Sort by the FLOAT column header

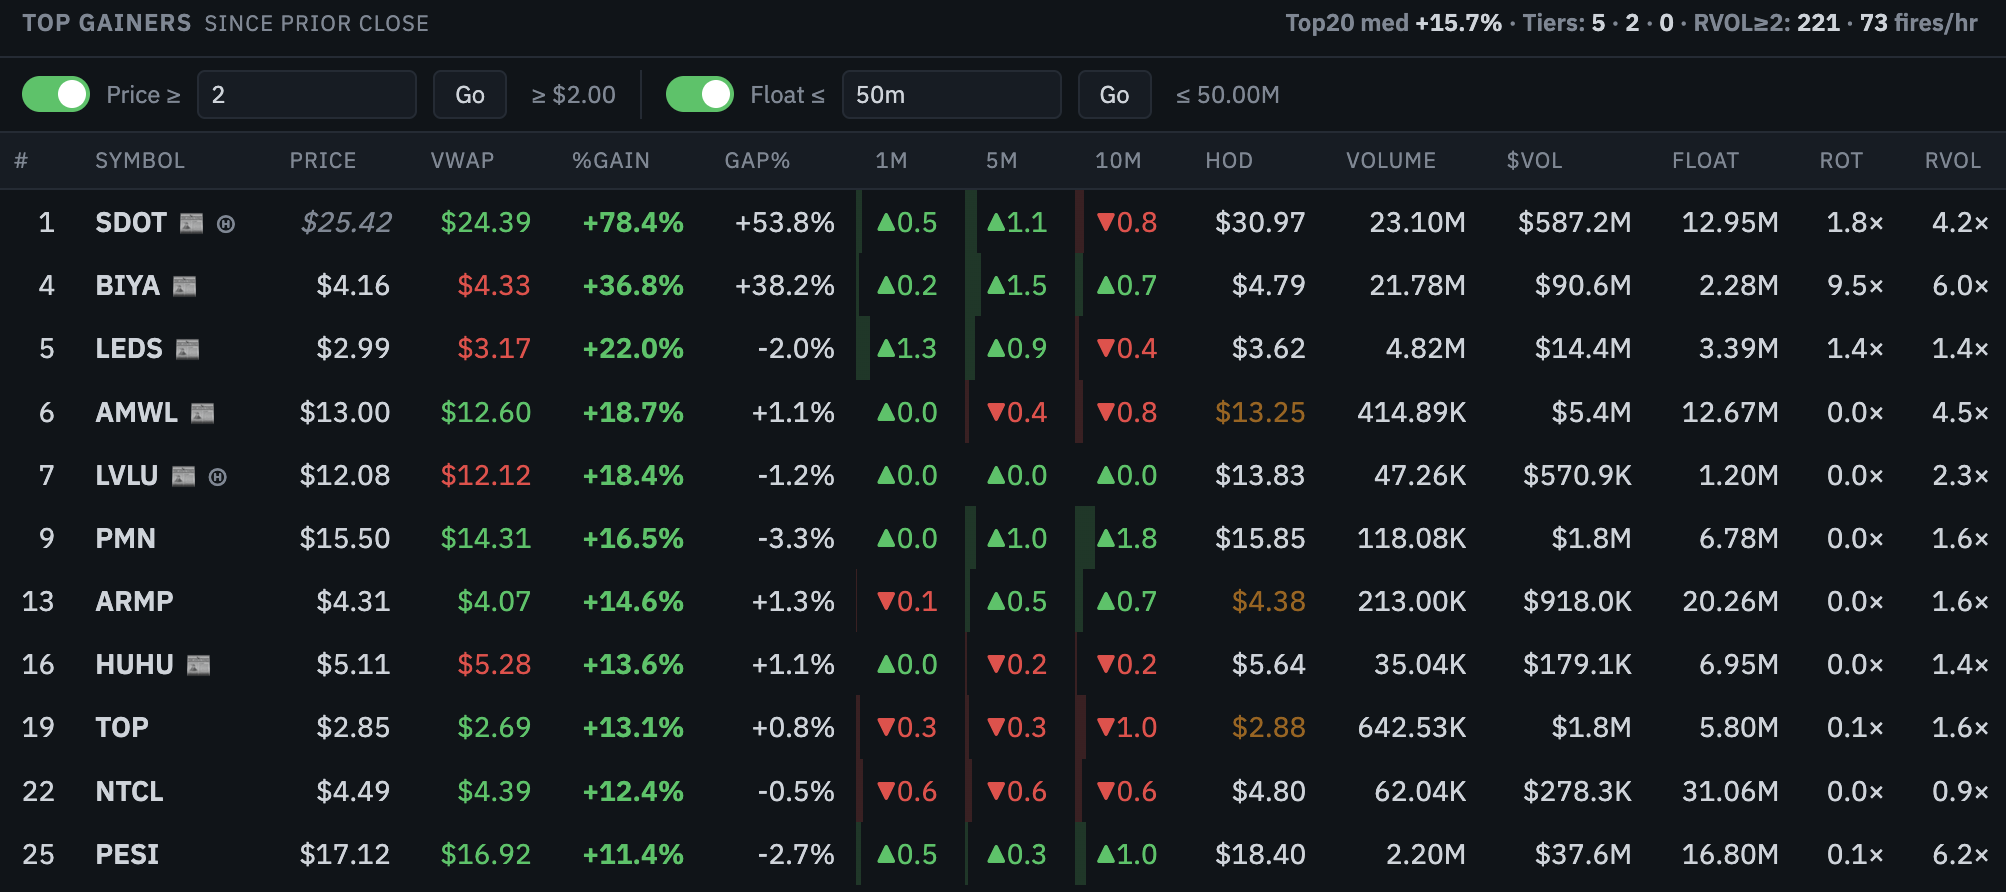click(x=1706, y=161)
